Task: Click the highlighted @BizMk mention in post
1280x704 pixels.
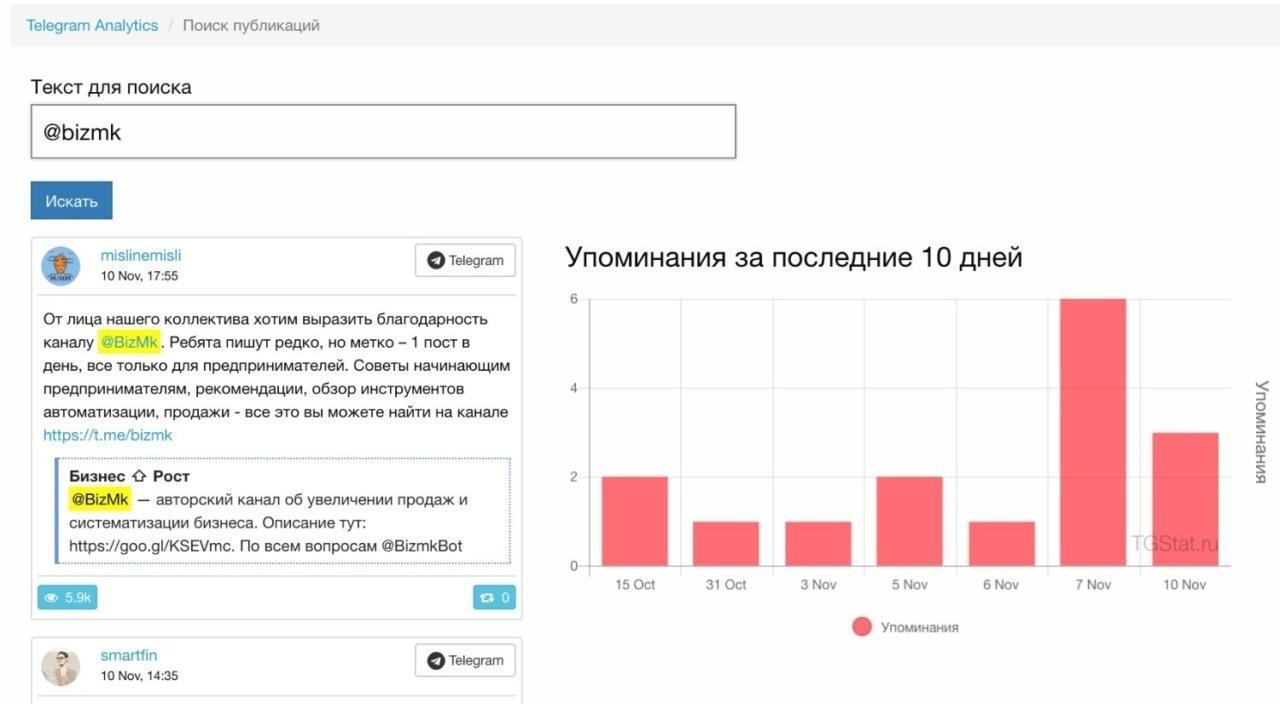Action: coord(130,342)
